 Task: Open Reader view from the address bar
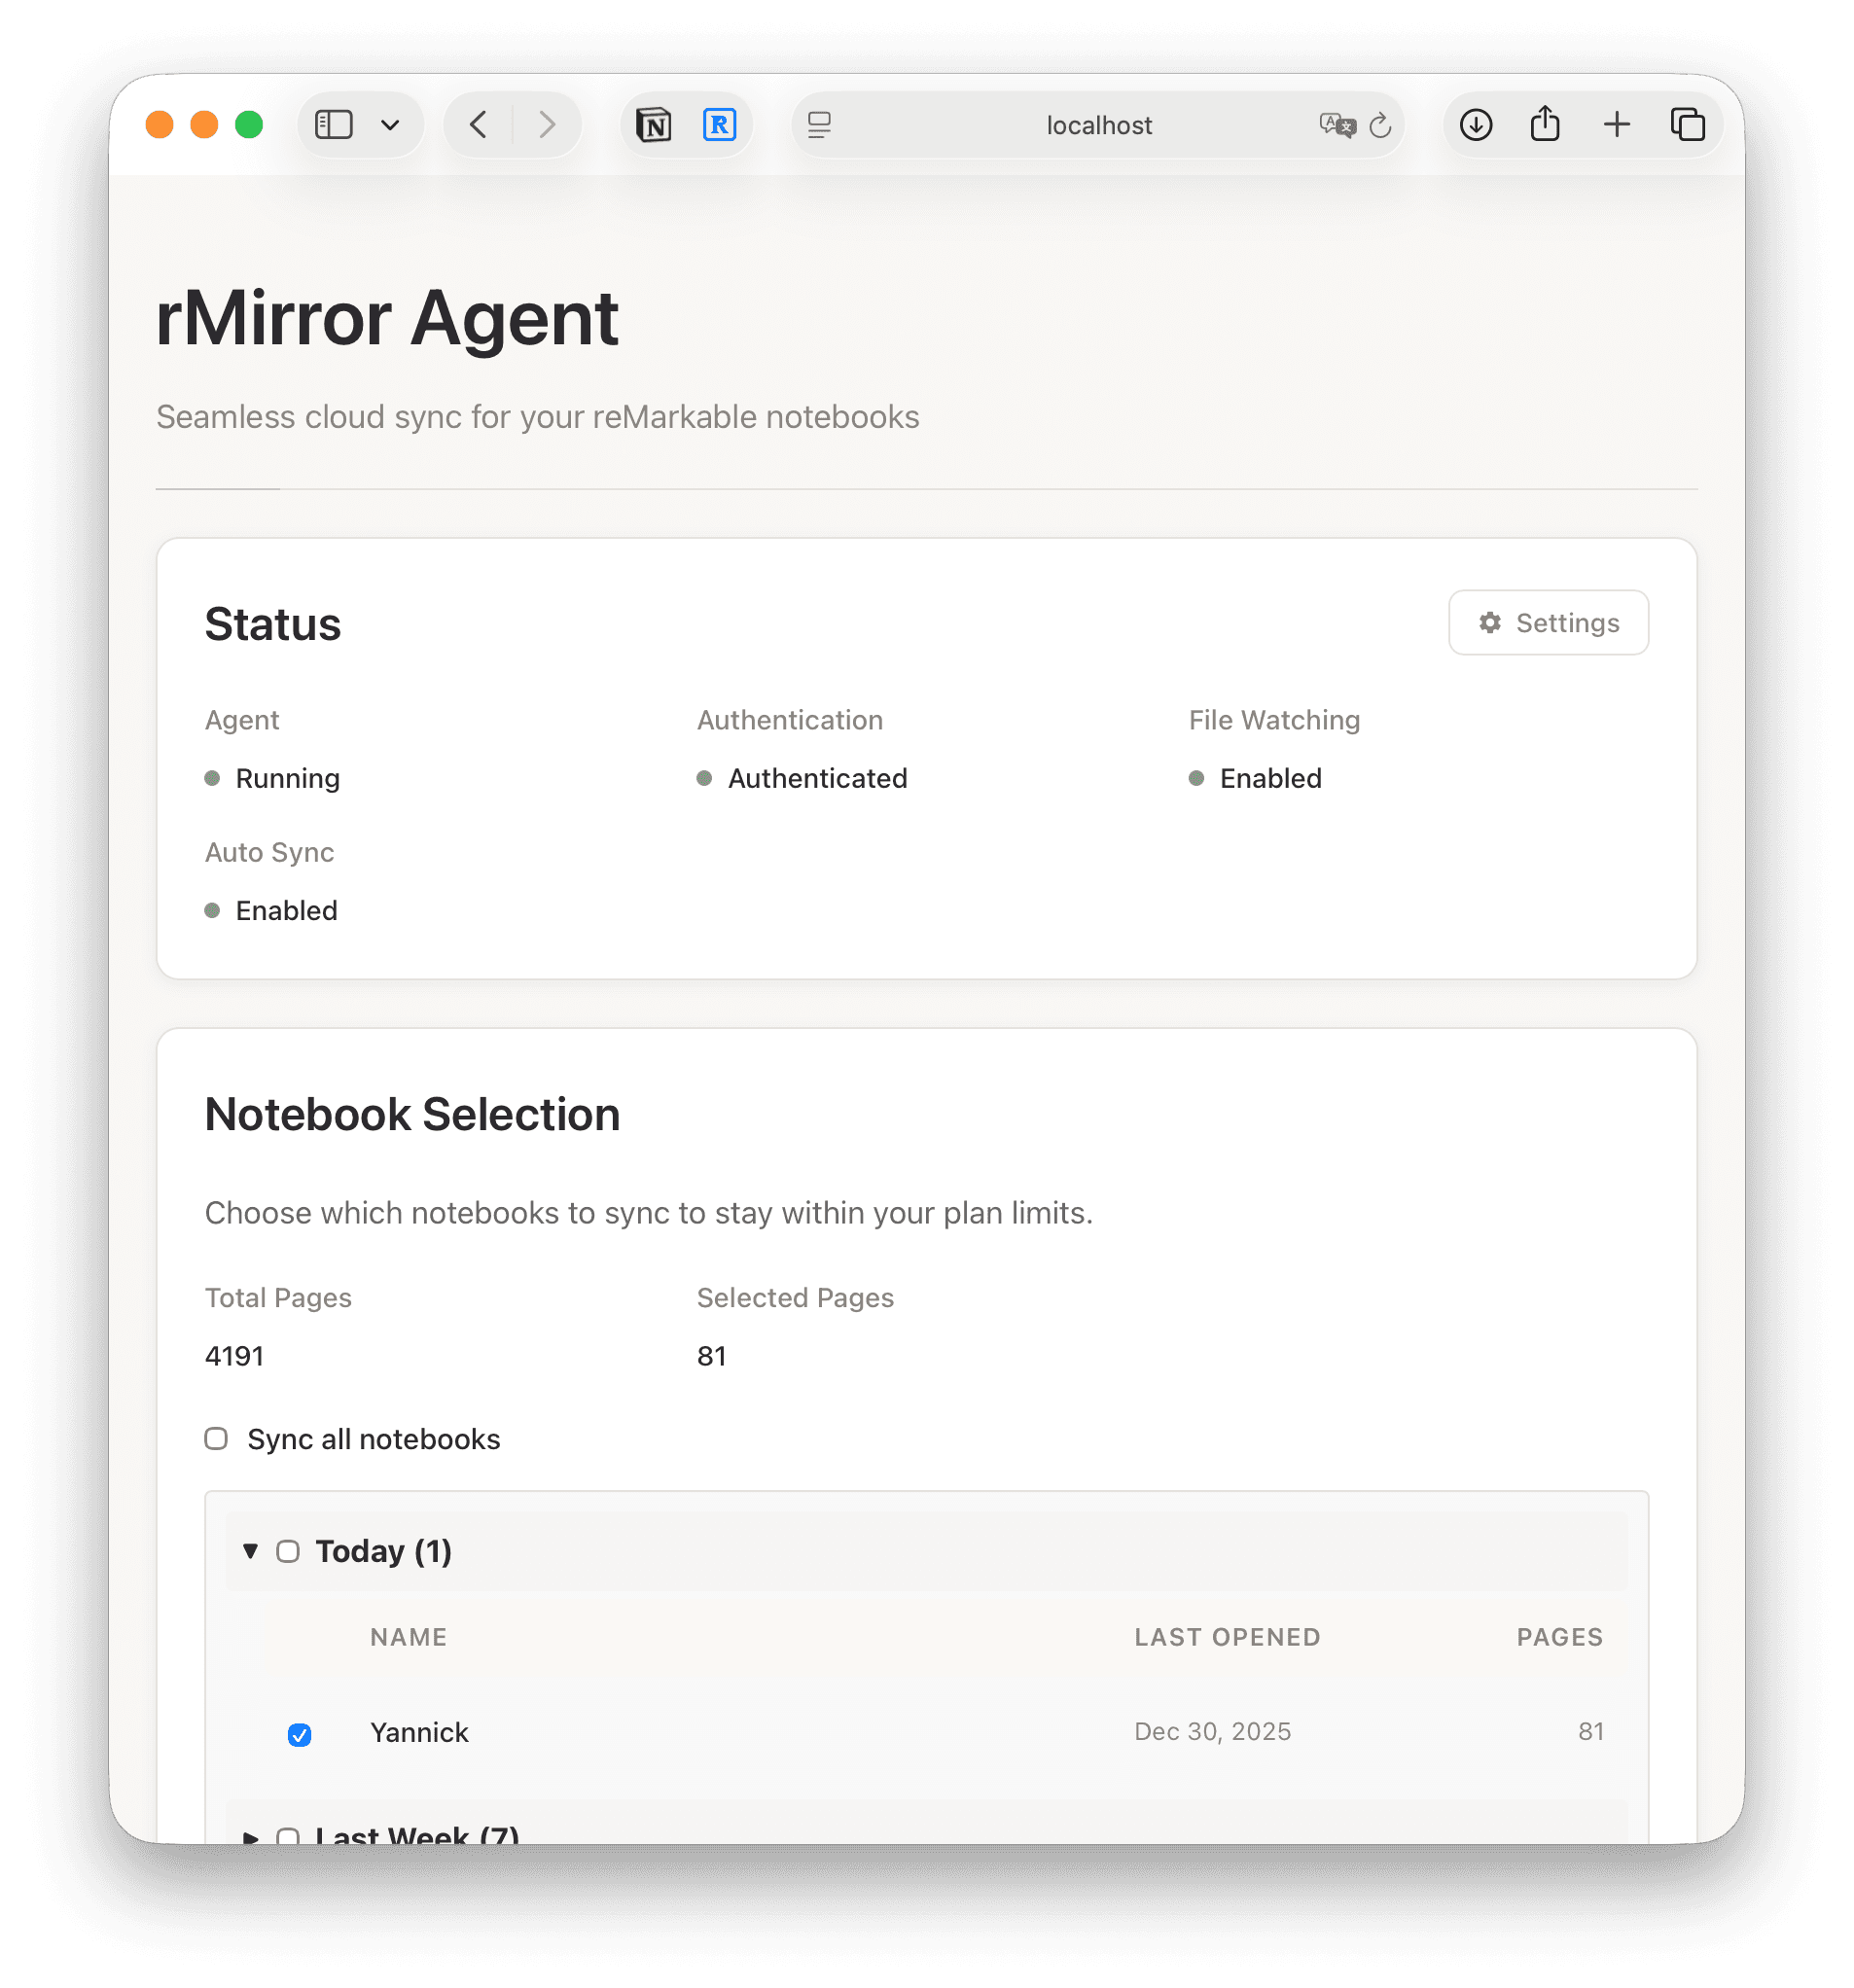point(820,124)
